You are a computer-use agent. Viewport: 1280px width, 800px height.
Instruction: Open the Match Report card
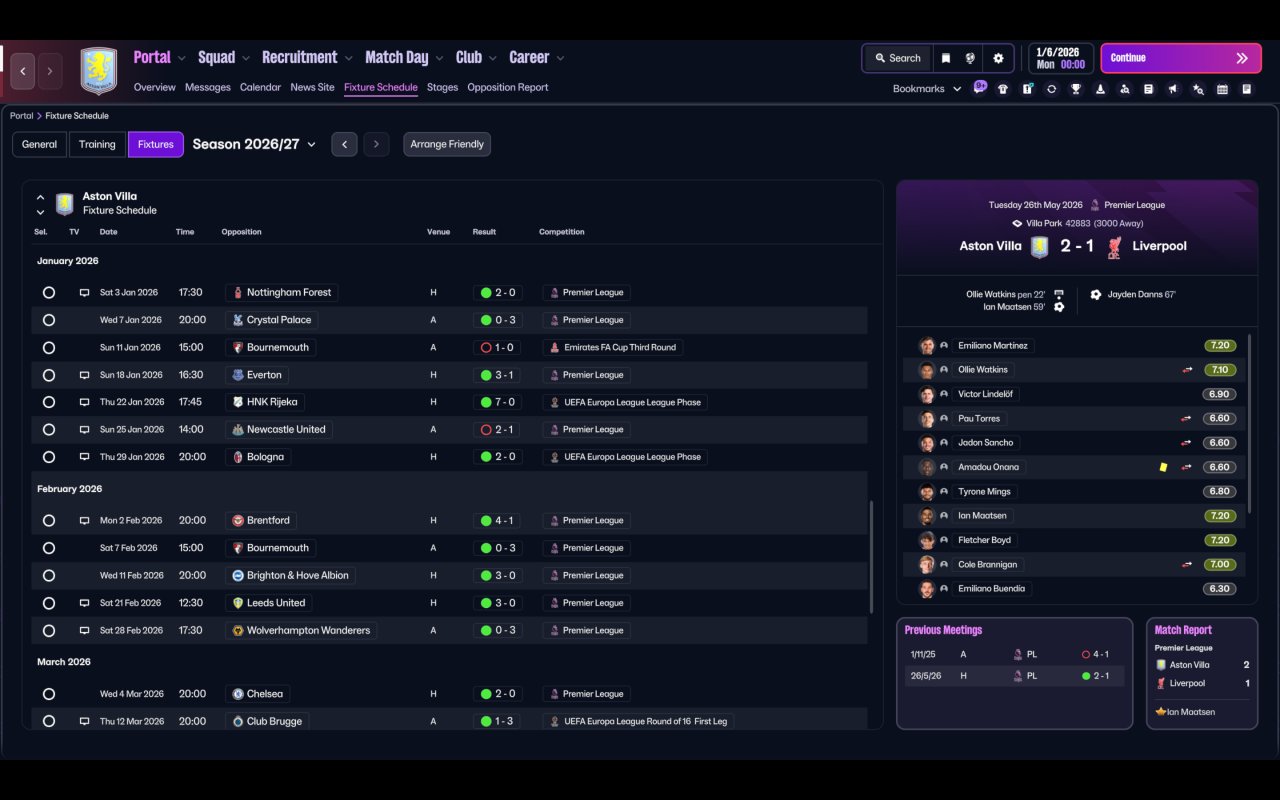(1202, 673)
